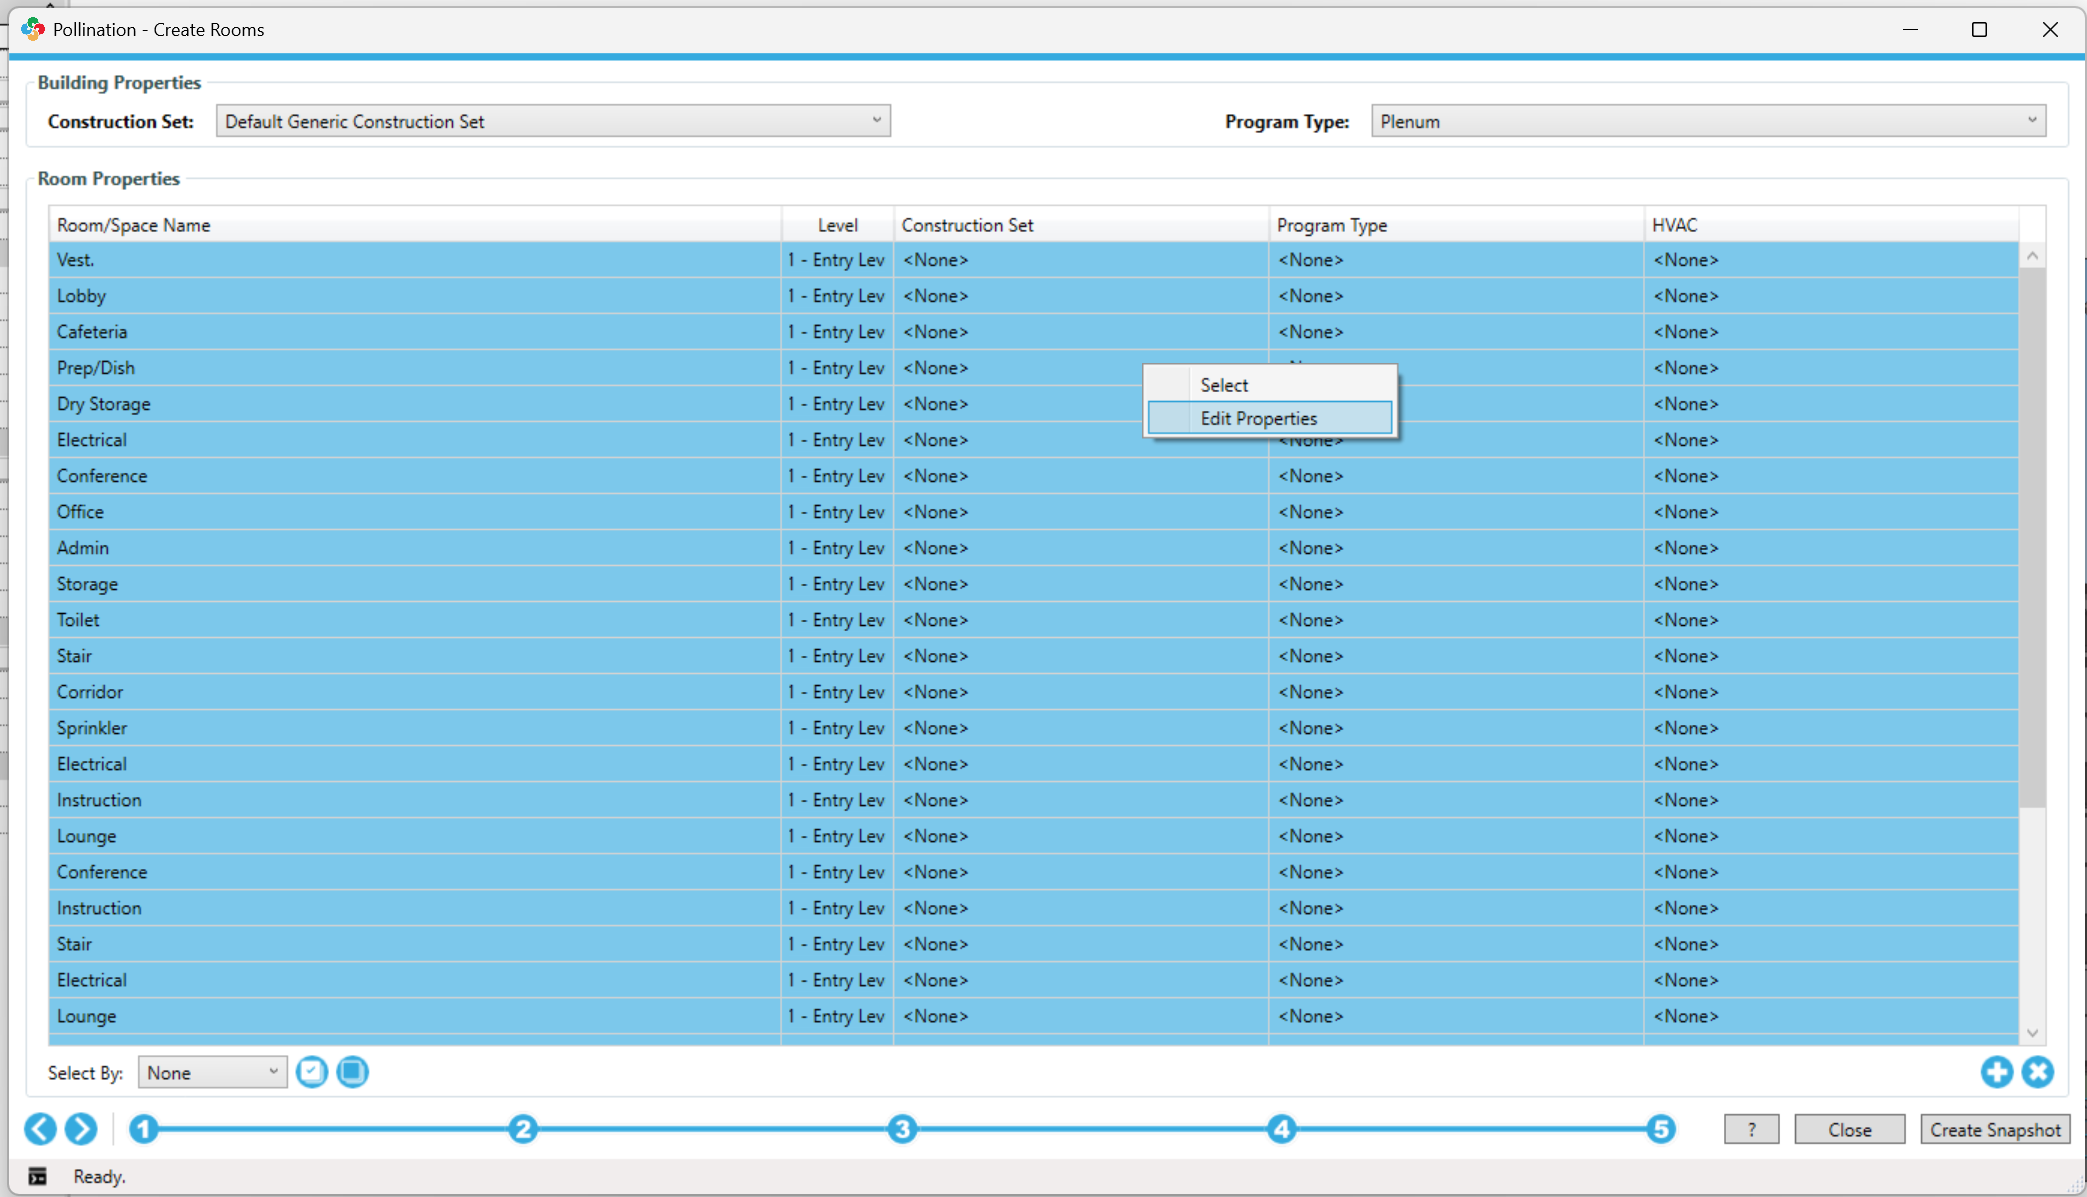This screenshot has width=2087, height=1197.
Task: Click Construction Set cell of Lobby row
Action: [x=1081, y=296]
